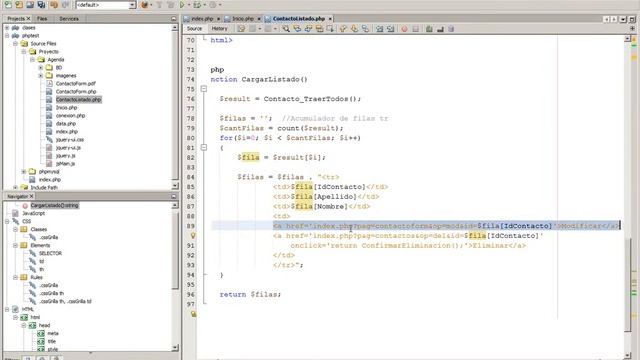This screenshot has width=640, height=360.
Task: Expand the imagenes folder node
Action: click(40, 76)
